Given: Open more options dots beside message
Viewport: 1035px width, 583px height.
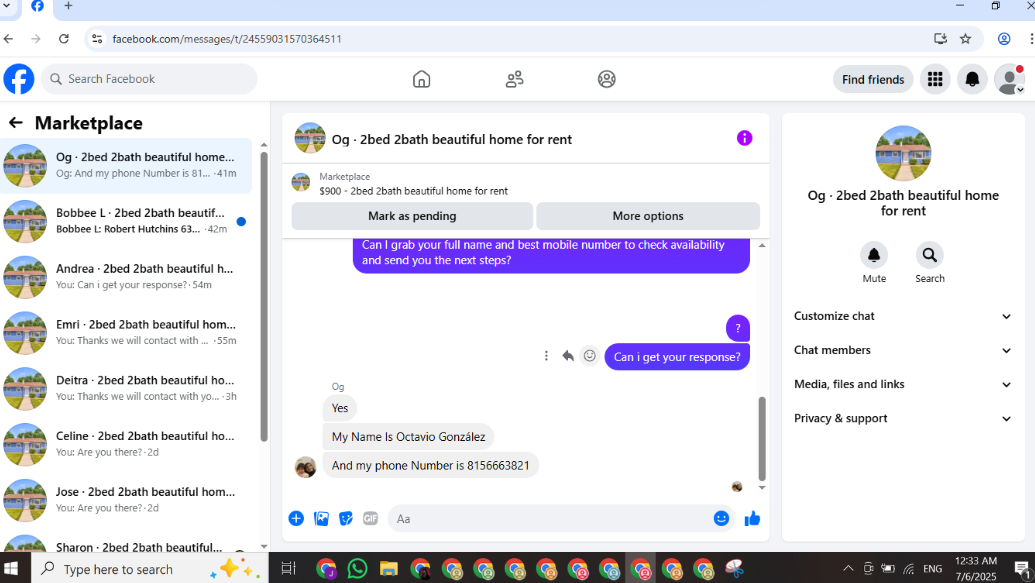Looking at the screenshot, I should (x=546, y=356).
